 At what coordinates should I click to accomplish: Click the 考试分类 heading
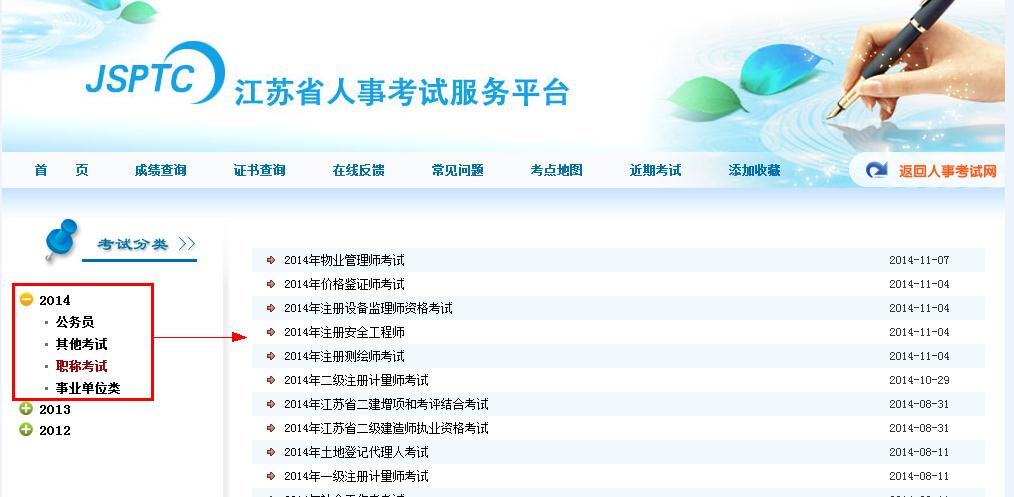point(133,244)
